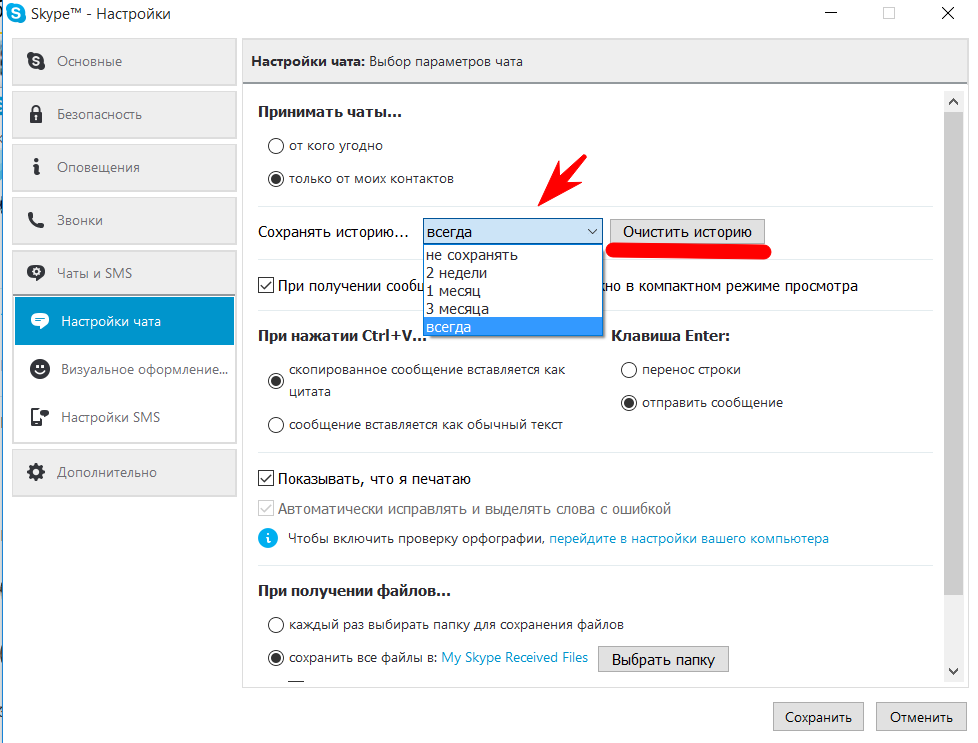Screen dimensions: 978x743
Task: Click the Сохранить button
Action: coord(817,717)
